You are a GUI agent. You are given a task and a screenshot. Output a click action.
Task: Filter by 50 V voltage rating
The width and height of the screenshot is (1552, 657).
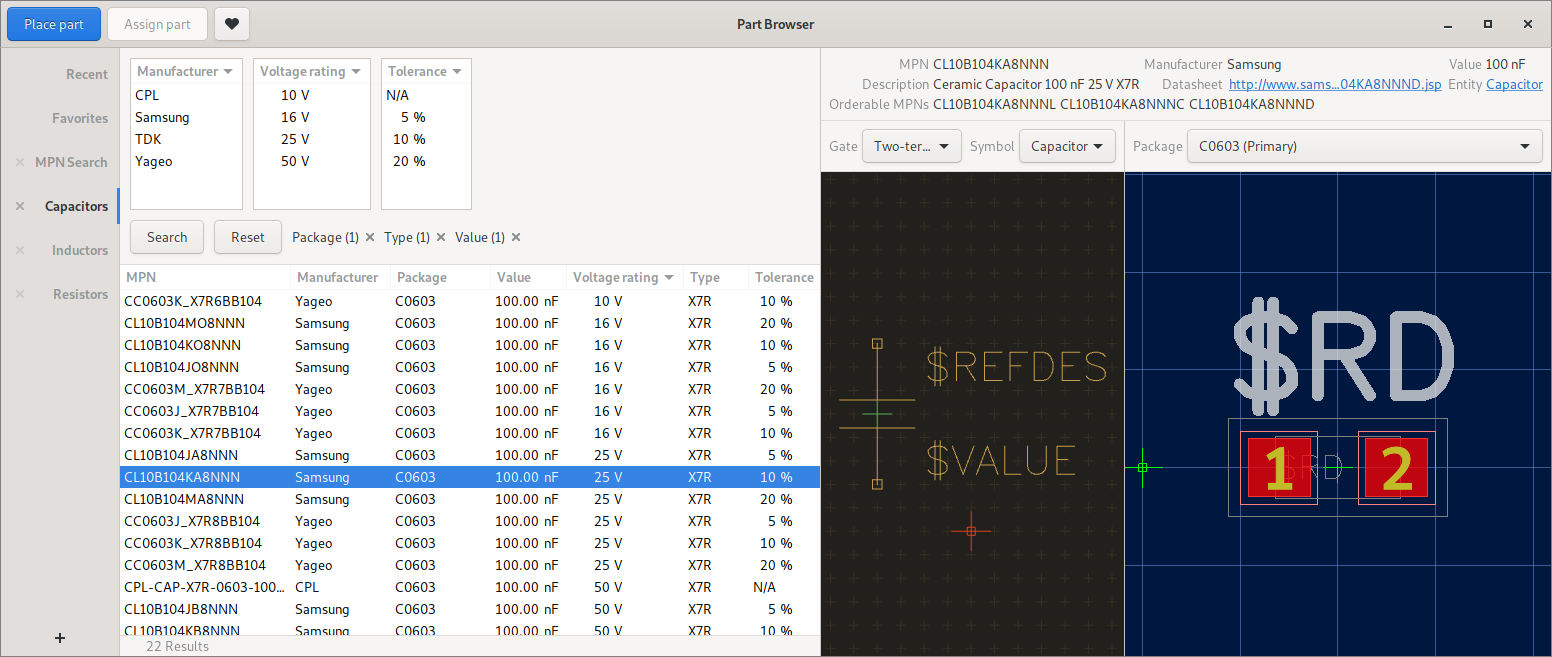pyautogui.click(x=311, y=161)
